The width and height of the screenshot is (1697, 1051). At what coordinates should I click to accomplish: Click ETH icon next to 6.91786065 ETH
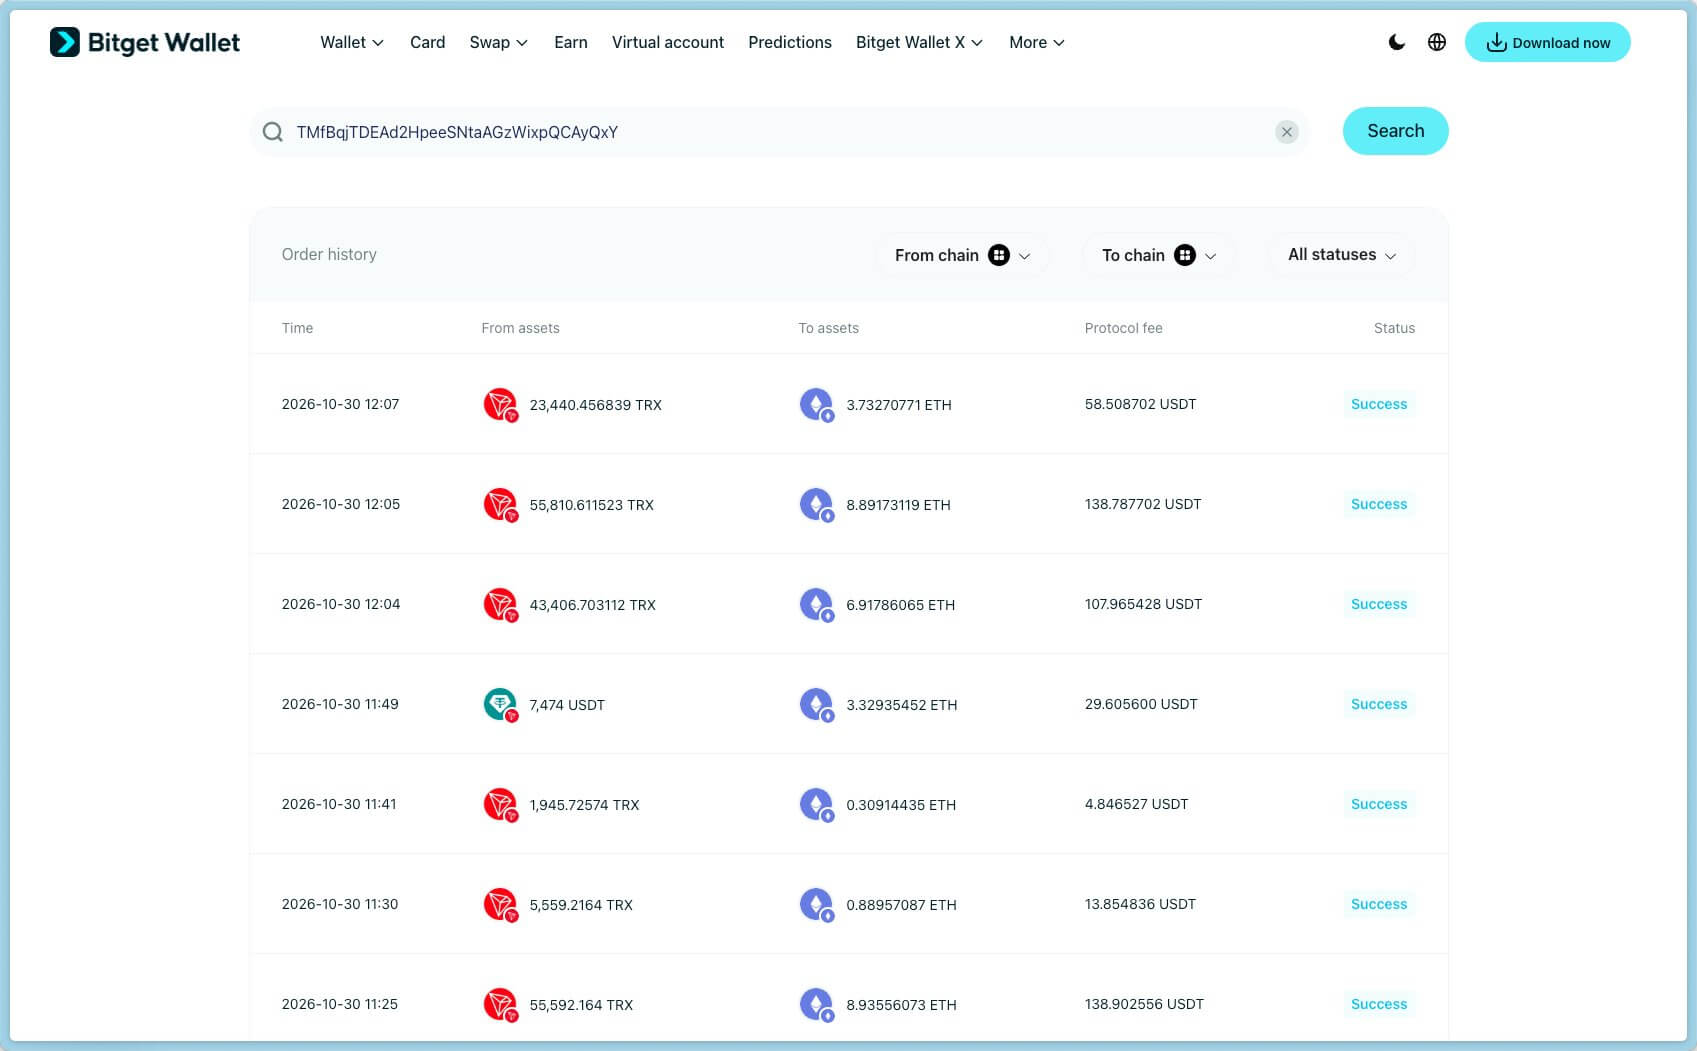click(817, 604)
